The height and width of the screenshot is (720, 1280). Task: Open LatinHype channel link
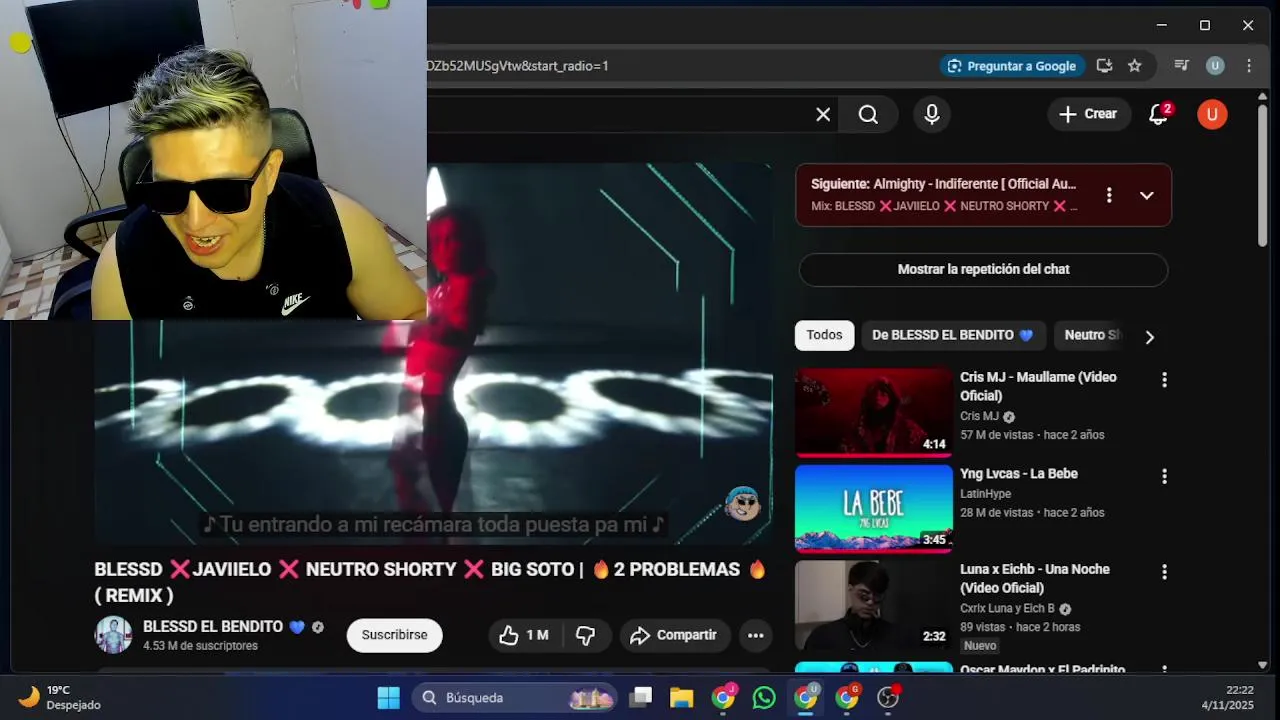985,494
